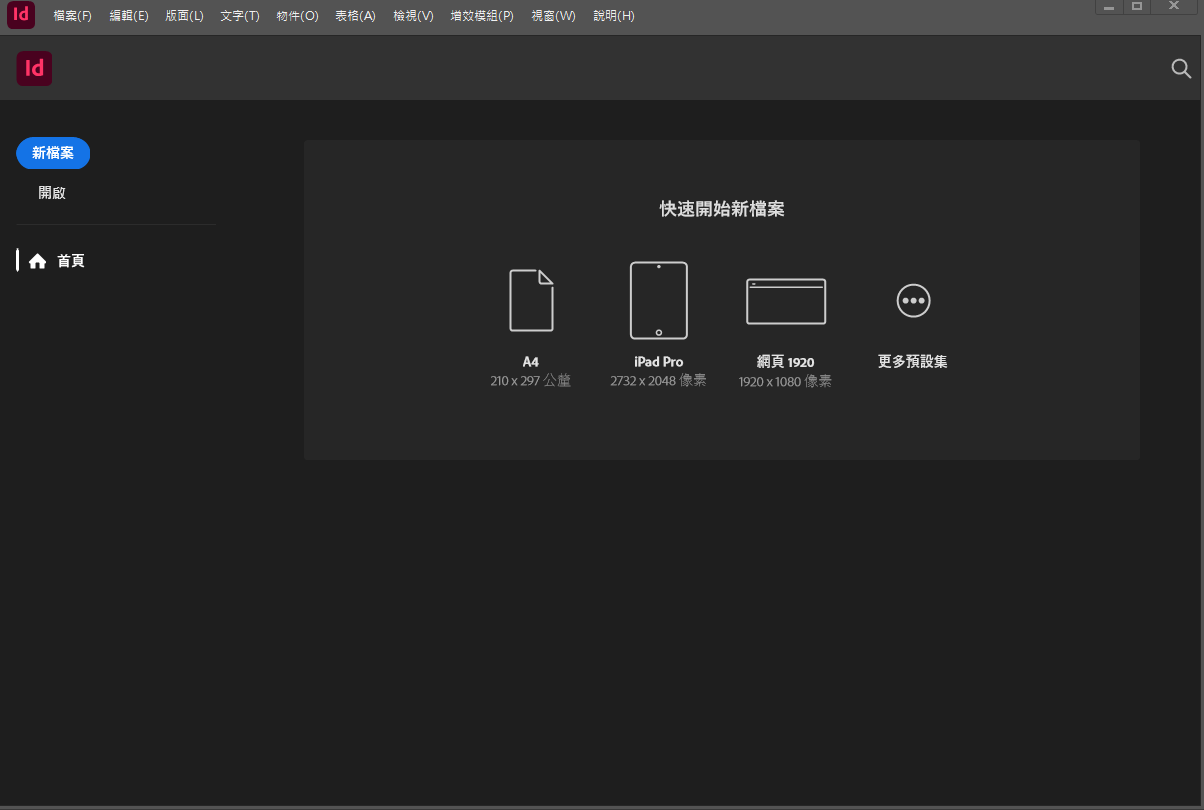Open the 檔案(F) menu
Image resolution: width=1204 pixels, height=810 pixels.
click(72, 16)
